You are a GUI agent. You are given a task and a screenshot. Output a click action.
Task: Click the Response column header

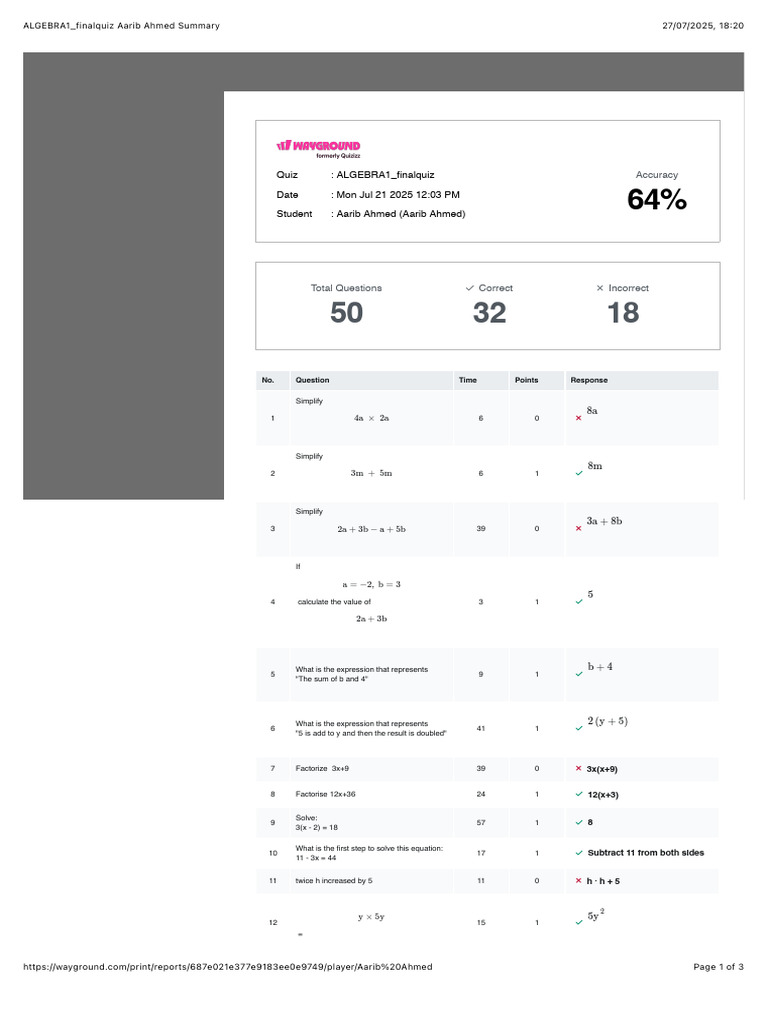pos(589,380)
